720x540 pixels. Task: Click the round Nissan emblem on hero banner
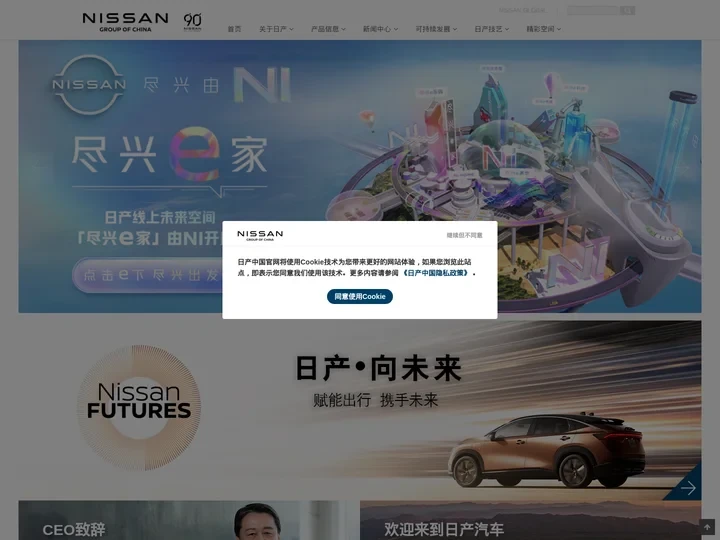tap(89, 84)
